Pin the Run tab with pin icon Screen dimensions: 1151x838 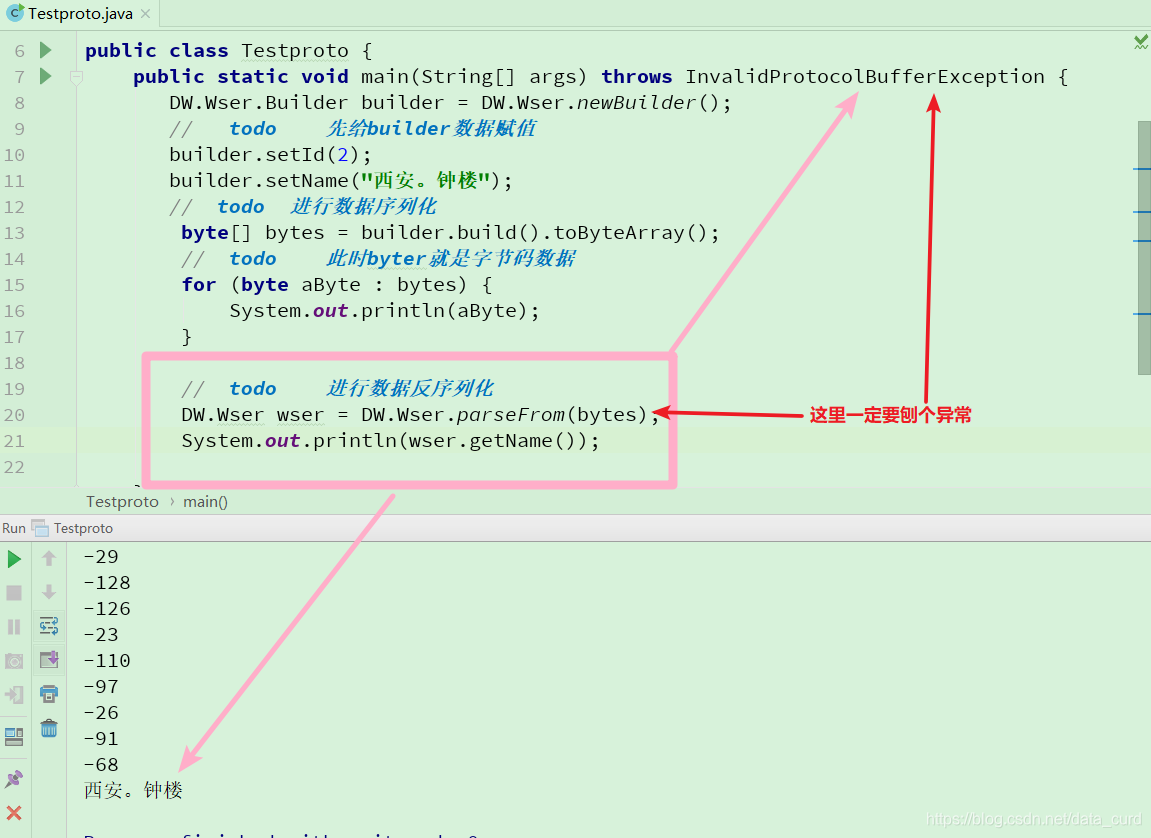tap(14, 779)
